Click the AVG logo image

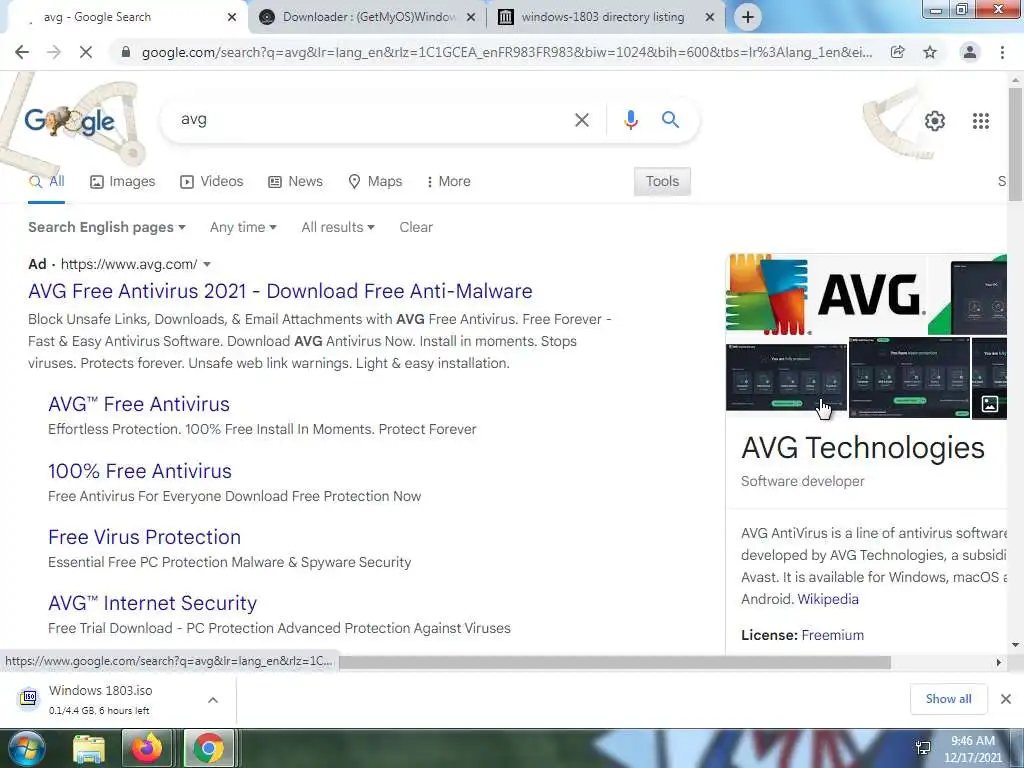(x=825, y=295)
